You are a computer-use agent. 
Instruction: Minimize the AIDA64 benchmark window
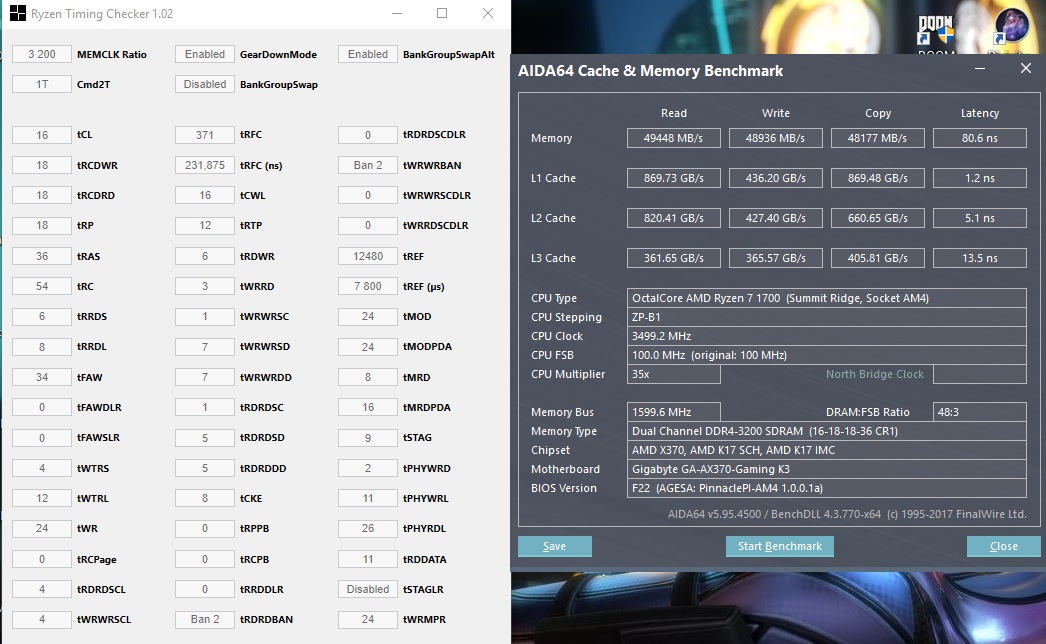point(979,69)
